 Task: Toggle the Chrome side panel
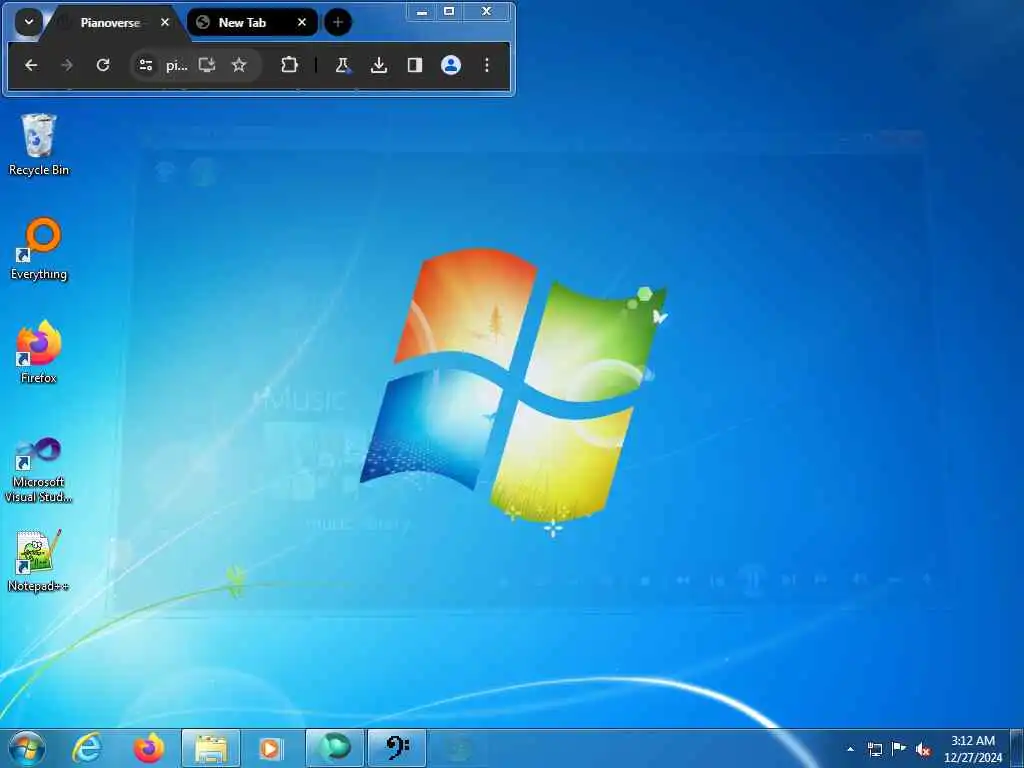[415, 65]
